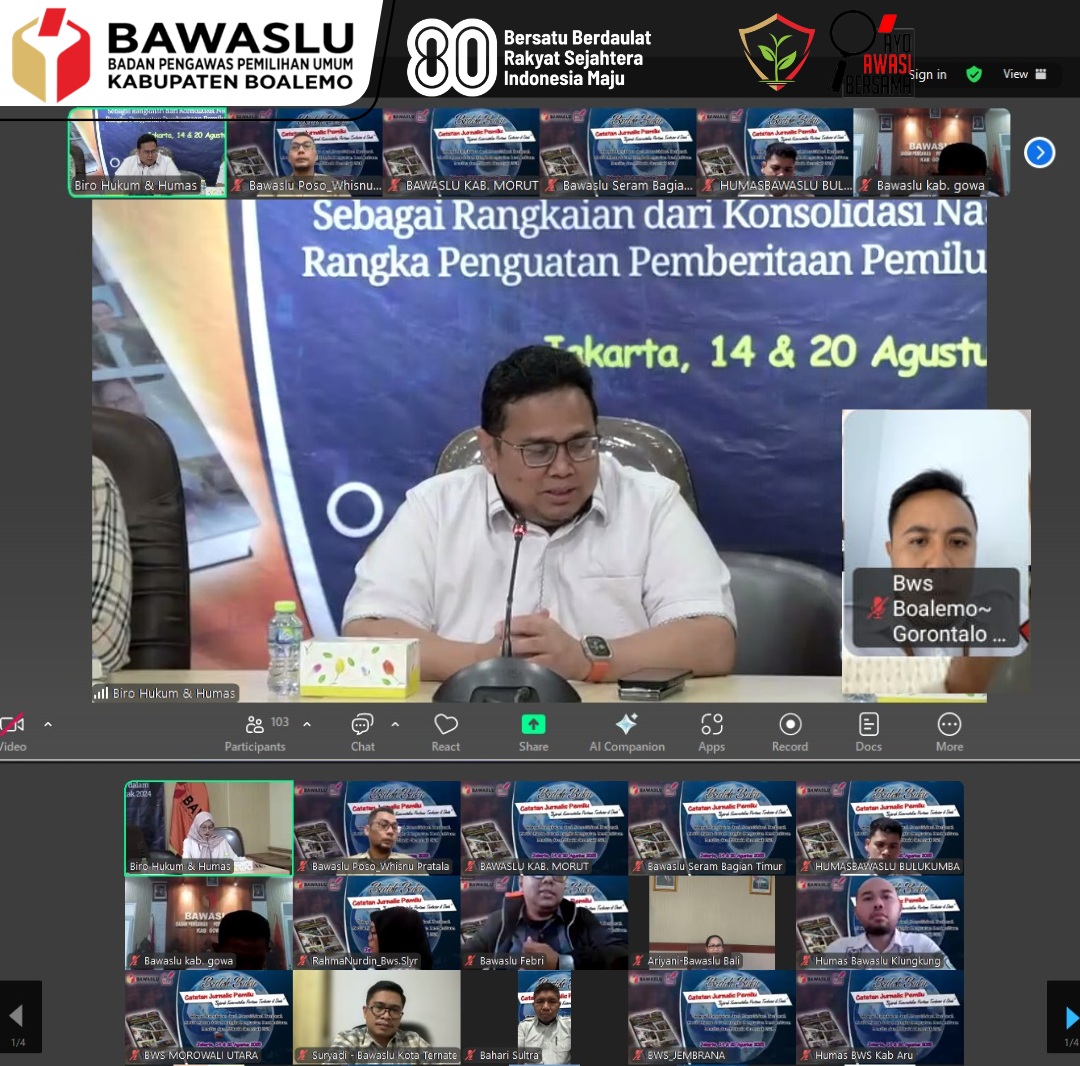Select Humas Bawaslu Klungkung video tile
Viewport: 1080px width, 1066px height.
pyautogui.click(x=880, y=923)
